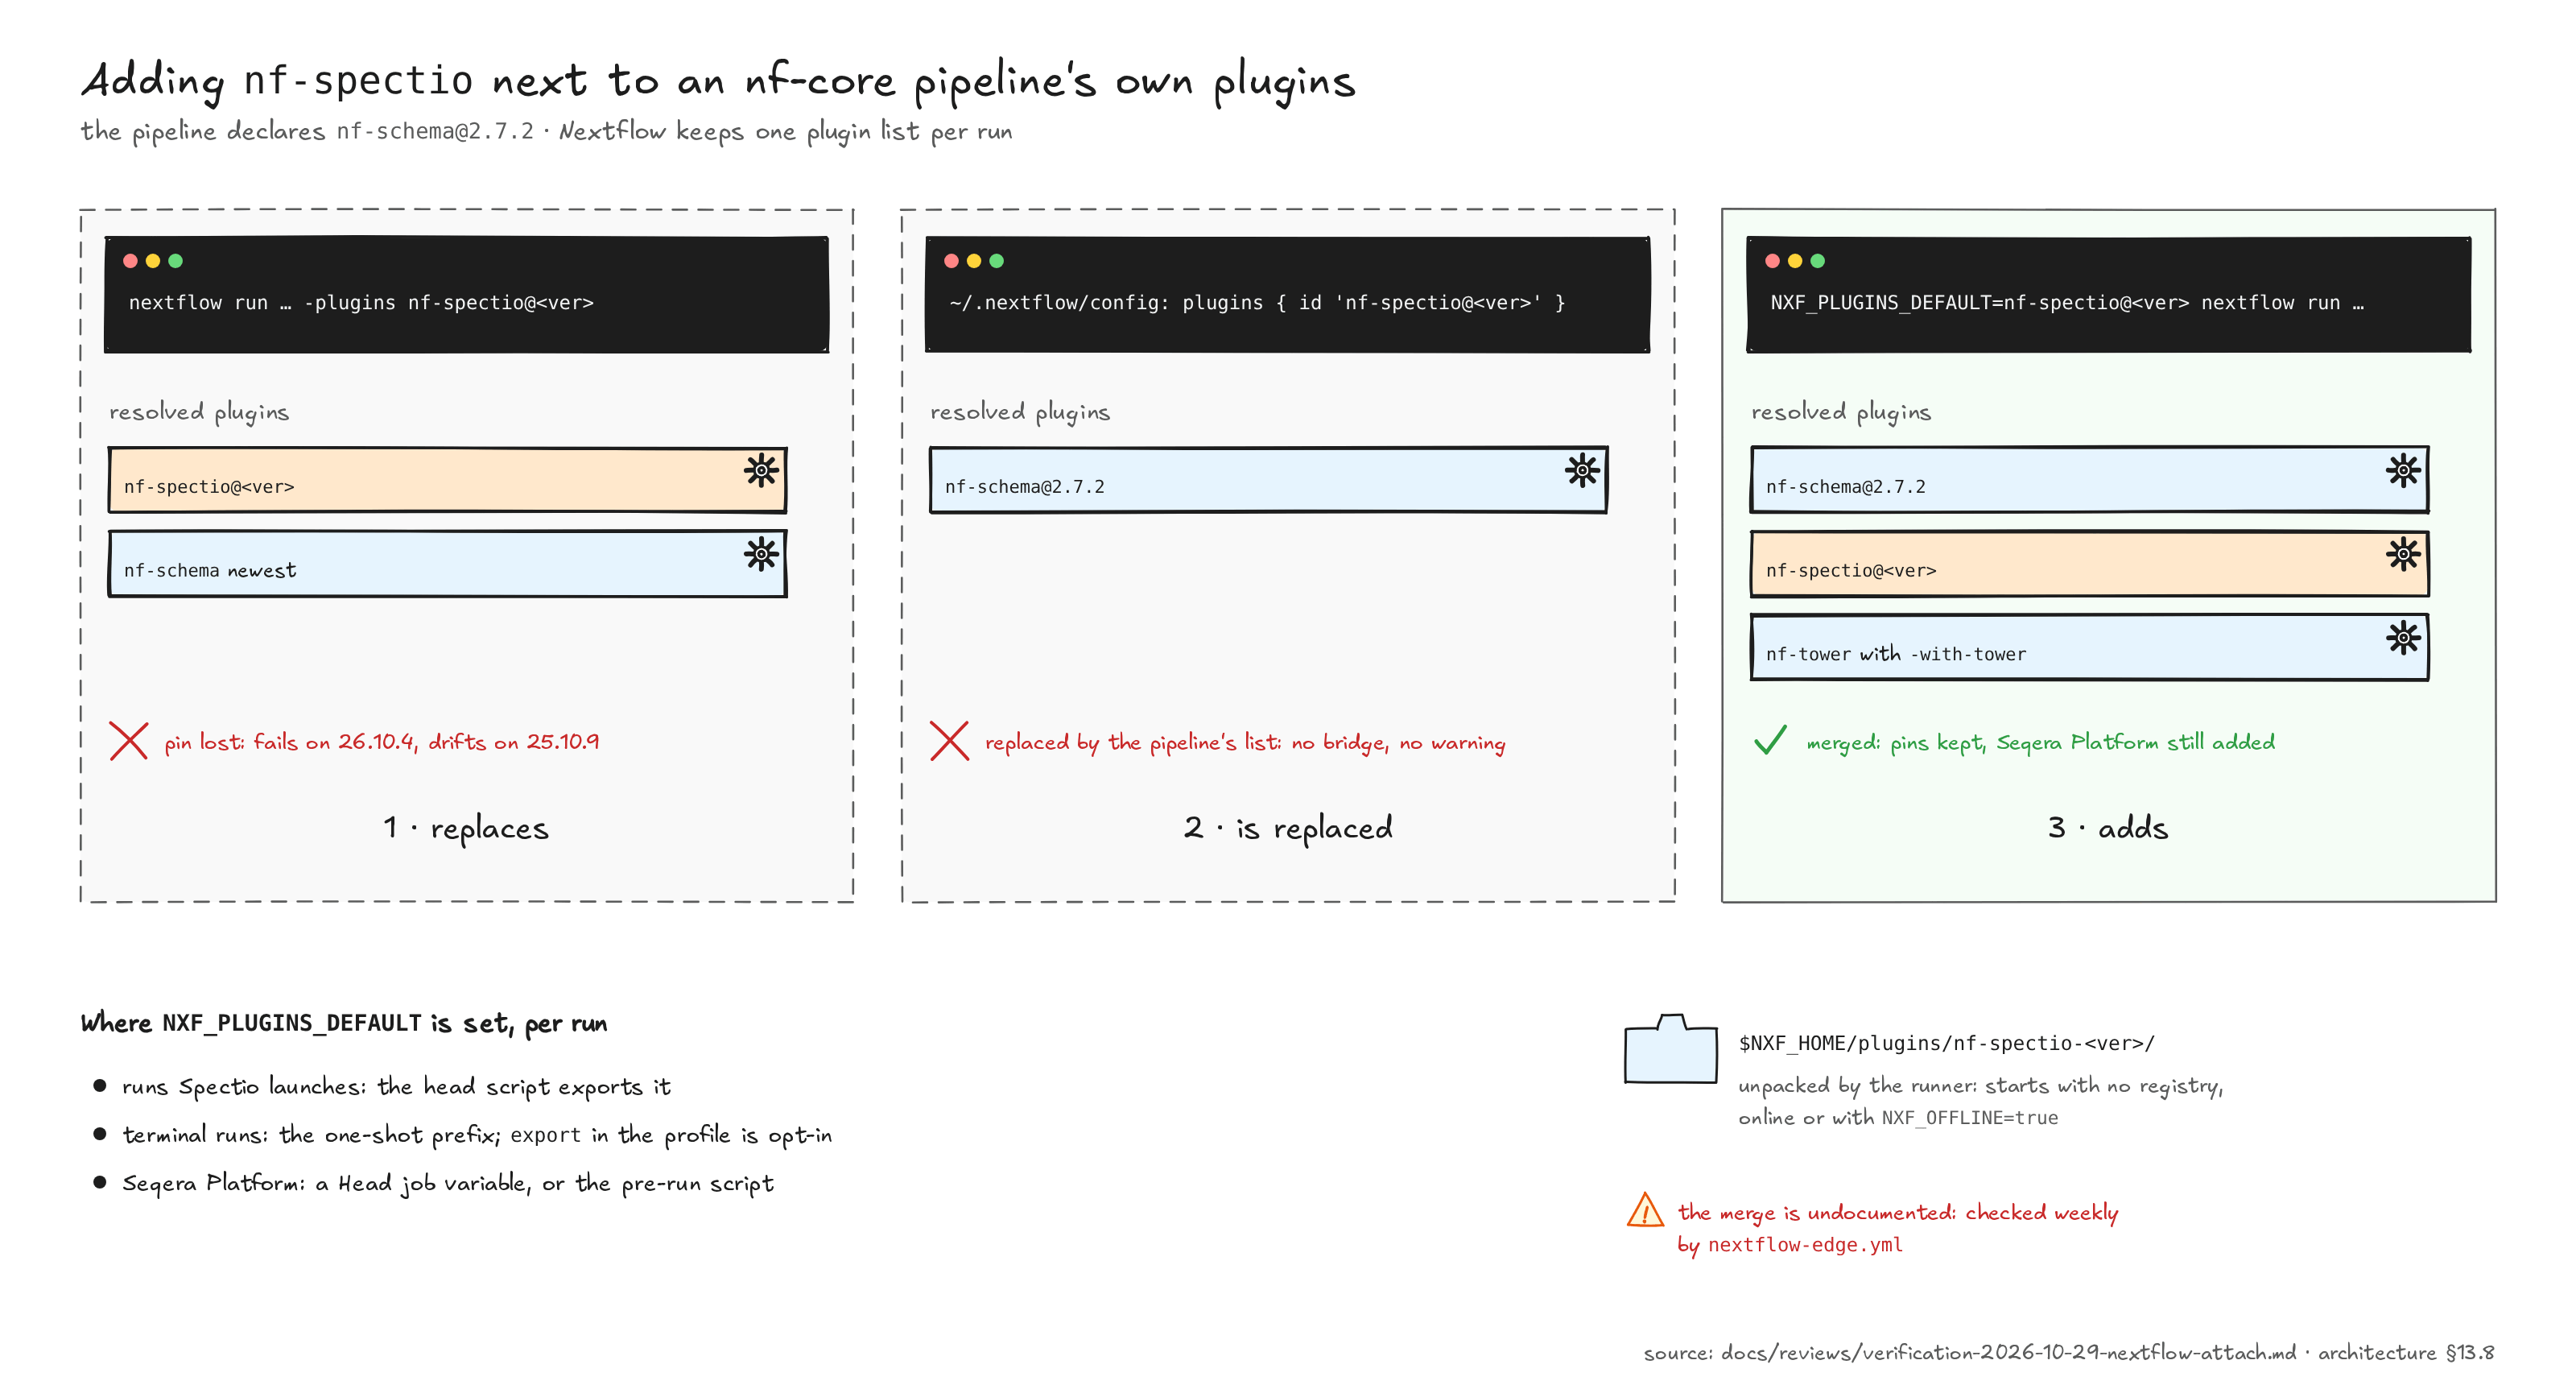
Task: Click the red X beside 'pin lost'
Action: 129,741
